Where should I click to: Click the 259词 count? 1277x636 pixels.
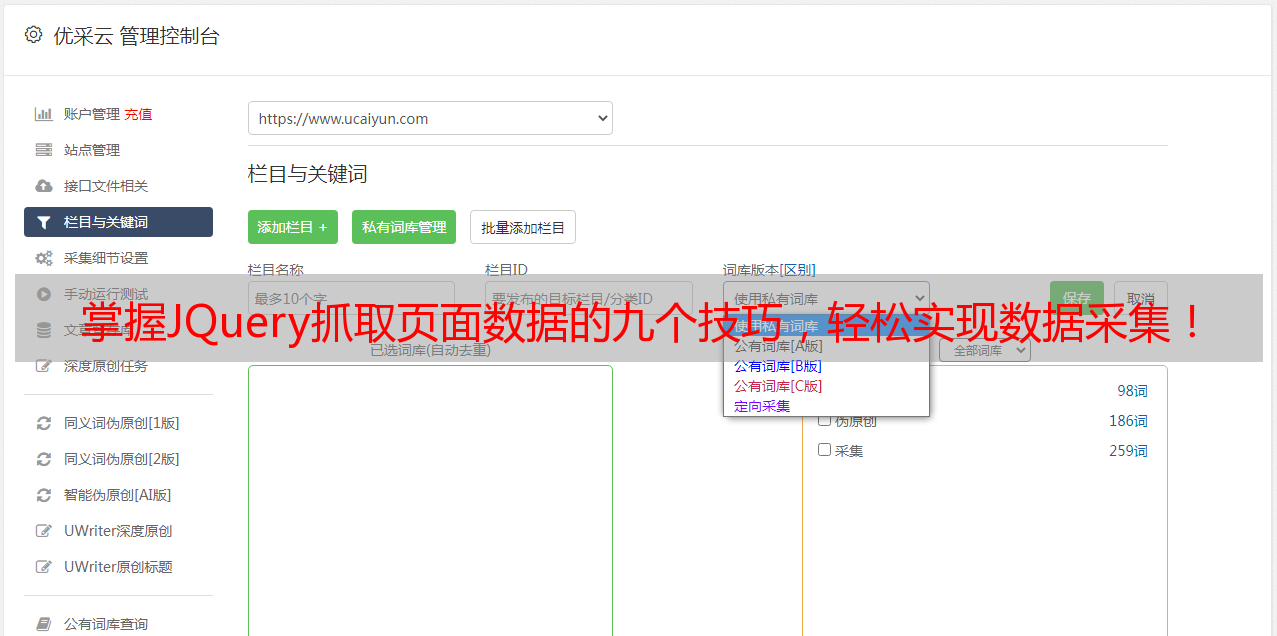[x=1128, y=451]
